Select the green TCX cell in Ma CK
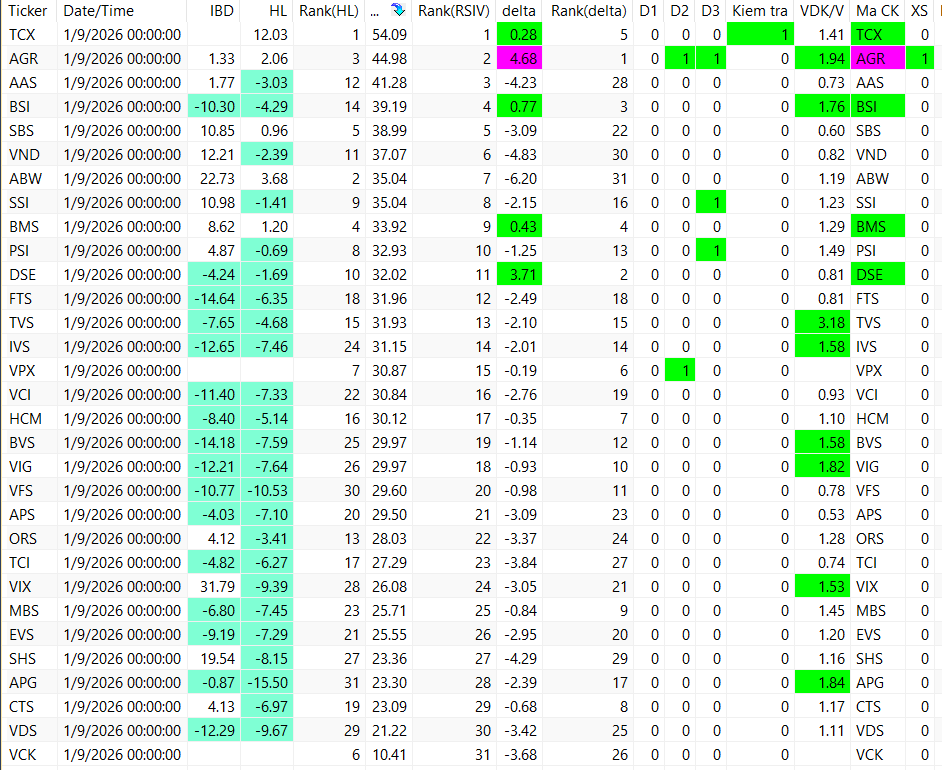Image resolution: width=942 pixels, height=770 pixels. pyautogui.click(x=878, y=35)
